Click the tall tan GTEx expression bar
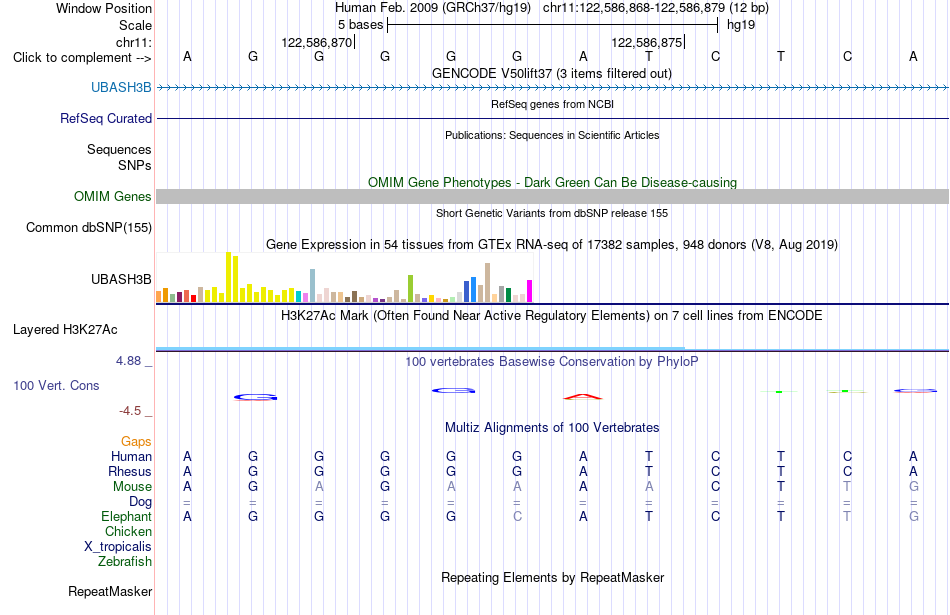 pos(487,282)
